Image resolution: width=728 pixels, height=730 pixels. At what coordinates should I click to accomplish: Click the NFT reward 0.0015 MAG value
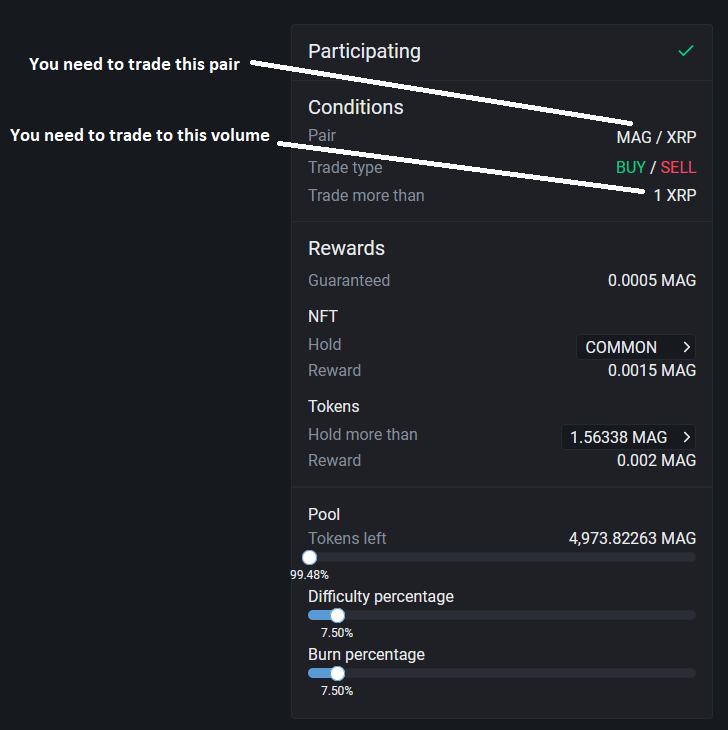[652, 370]
